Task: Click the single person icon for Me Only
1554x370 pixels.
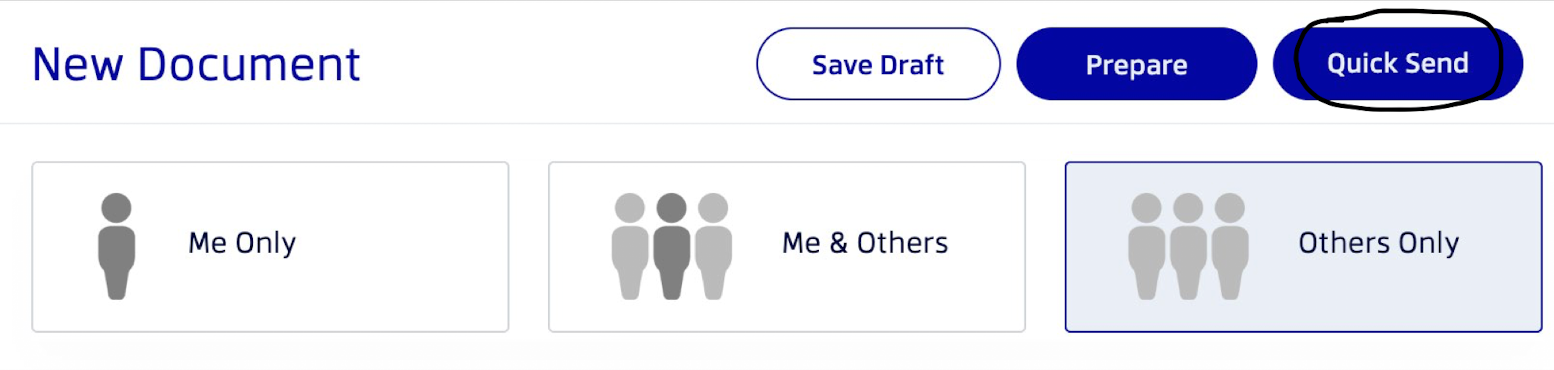Action: (116, 246)
